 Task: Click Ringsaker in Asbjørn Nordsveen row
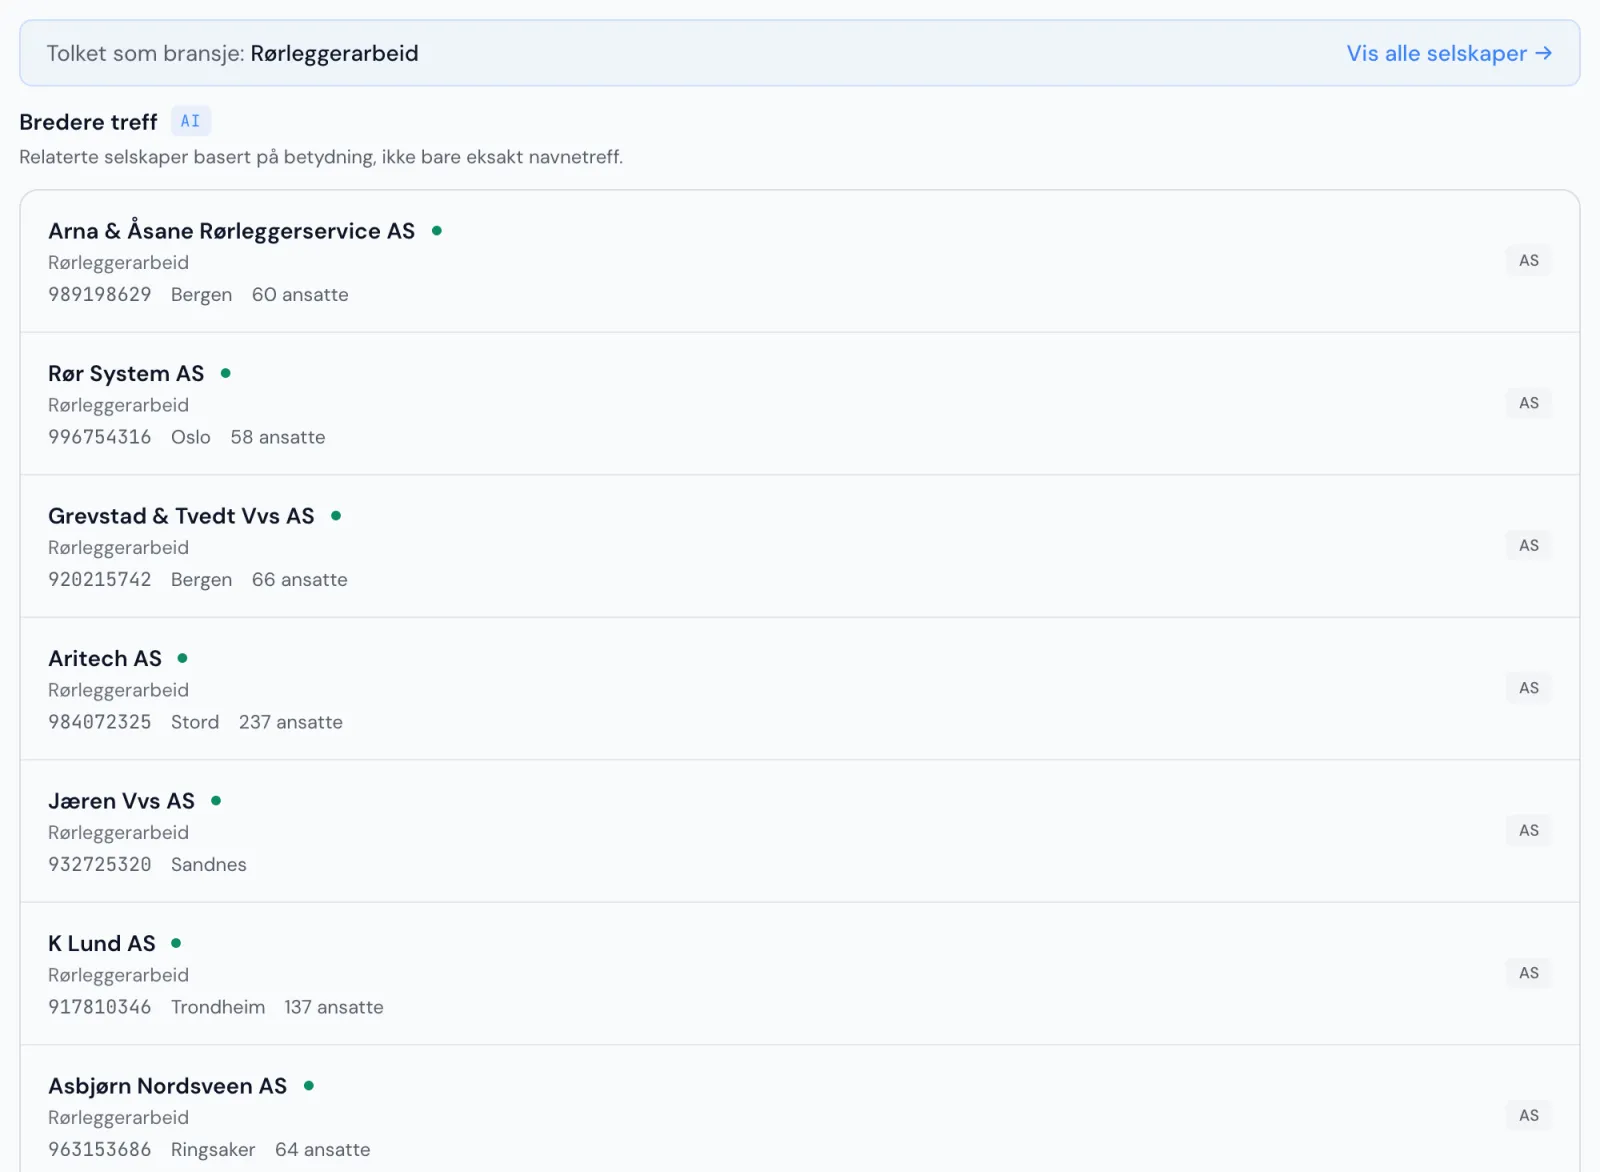coord(213,1150)
